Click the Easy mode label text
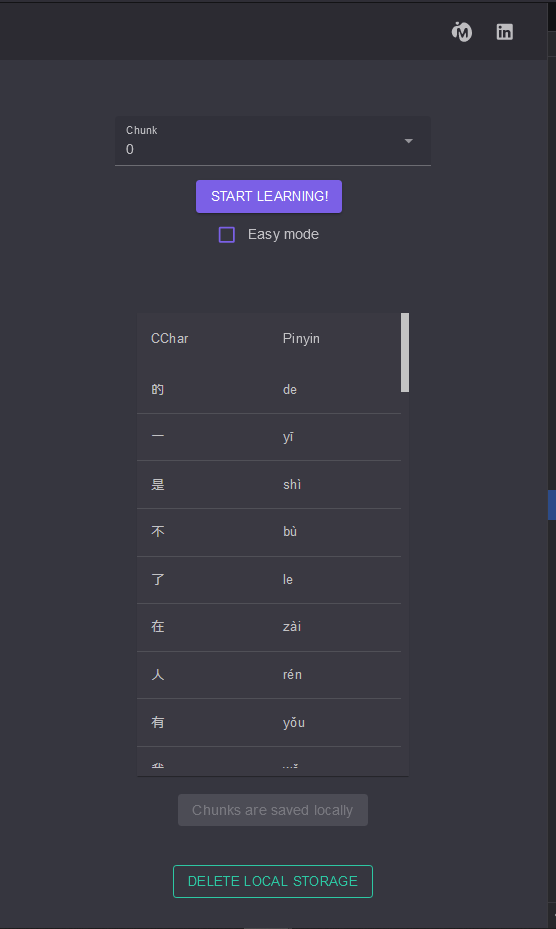 283,235
